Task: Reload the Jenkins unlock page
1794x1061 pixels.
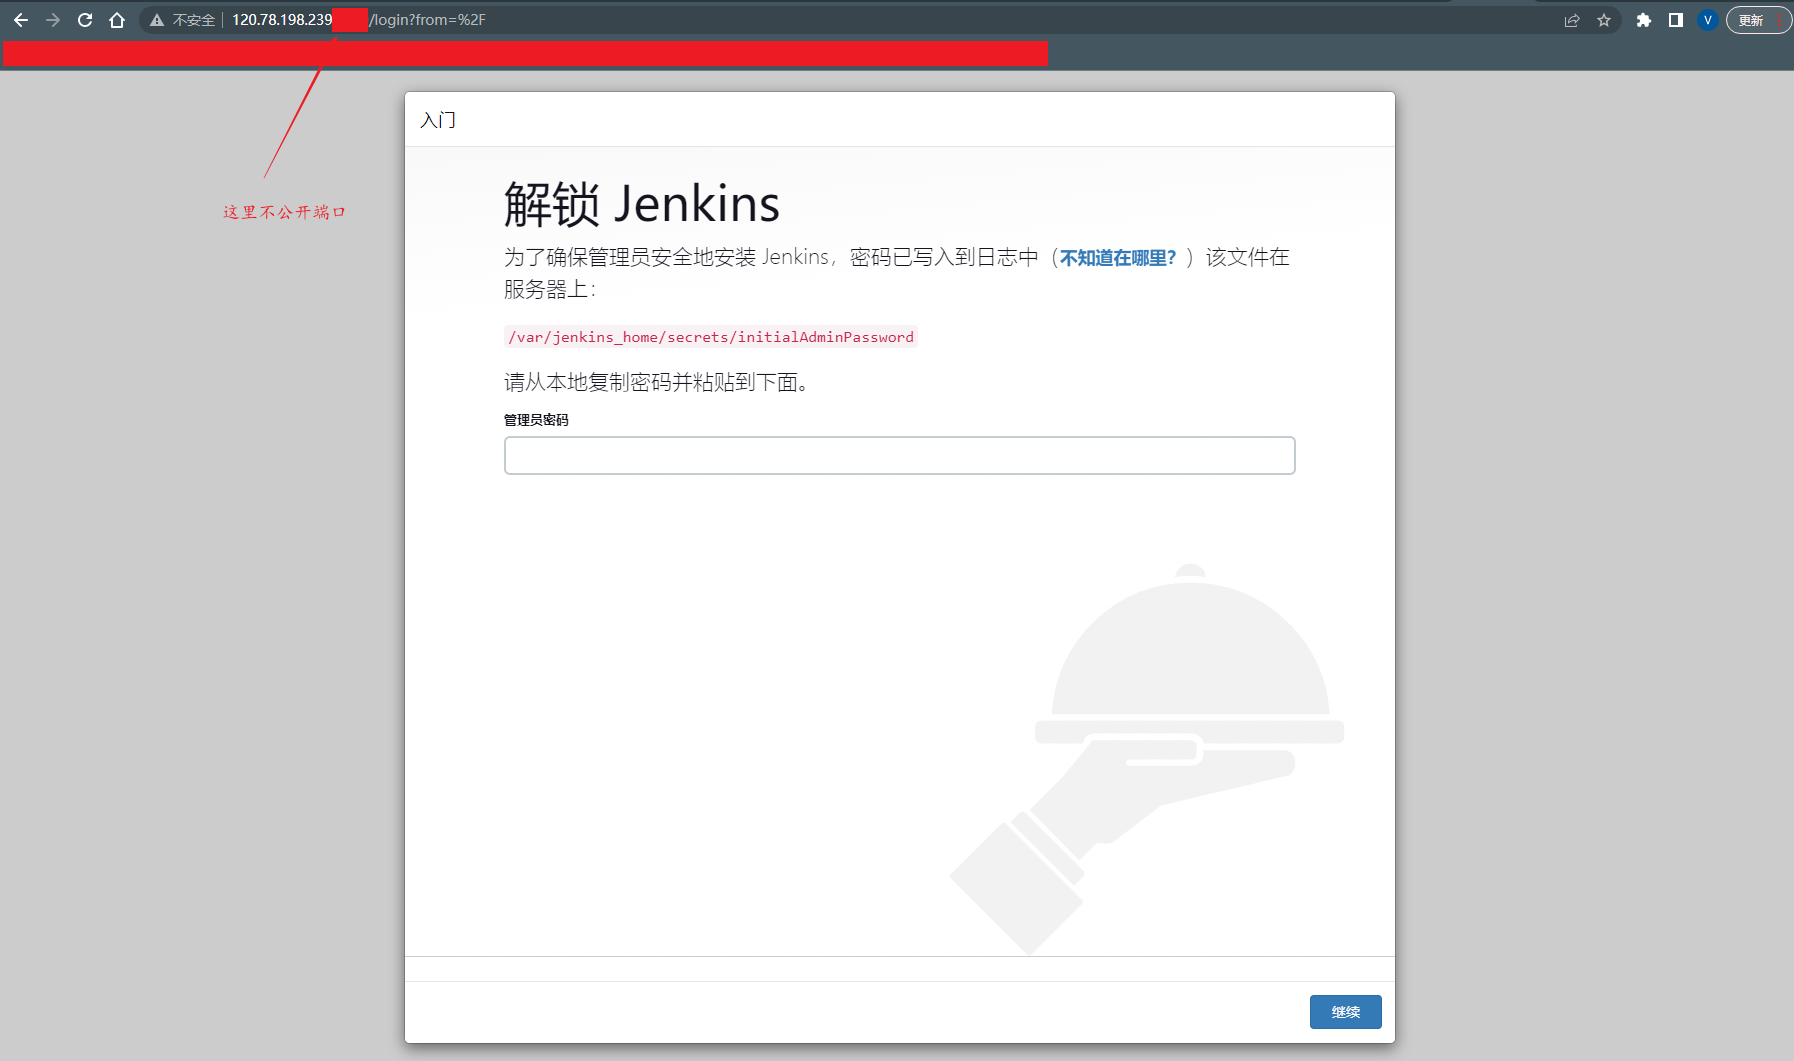Action: [x=85, y=20]
